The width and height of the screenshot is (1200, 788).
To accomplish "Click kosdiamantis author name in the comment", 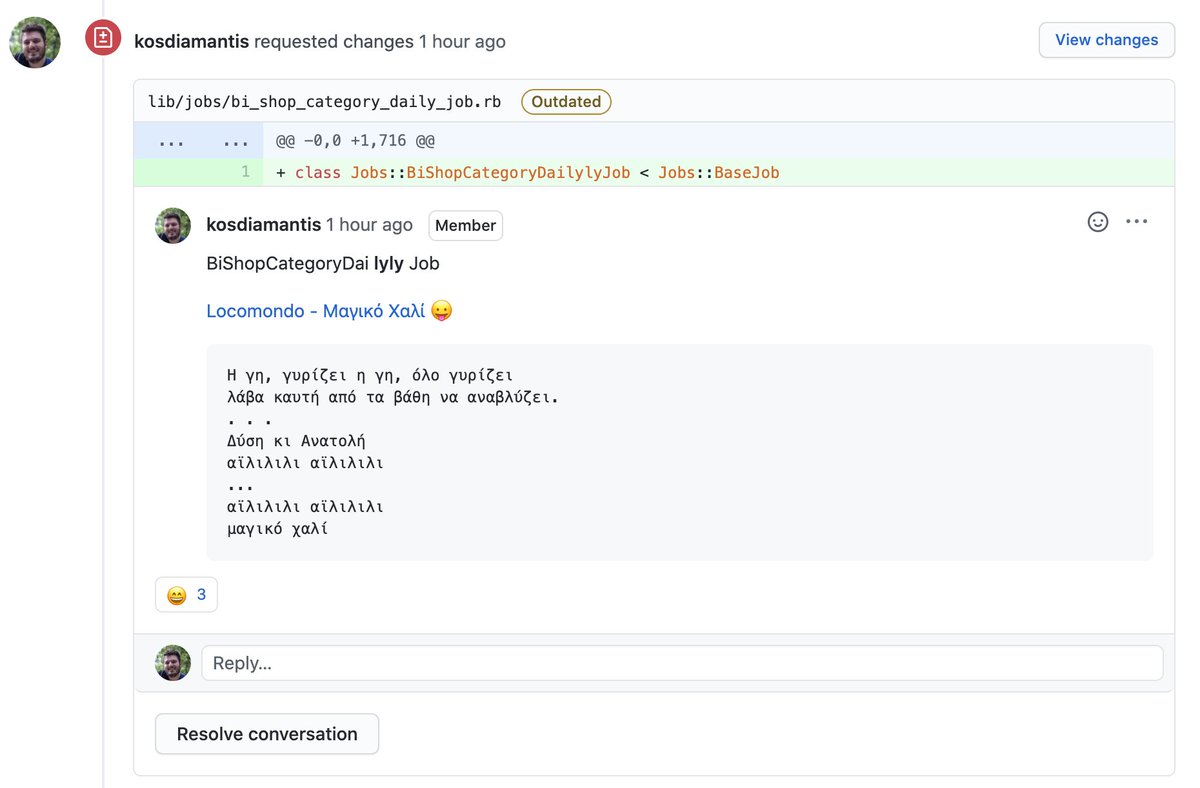I will [263, 225].
